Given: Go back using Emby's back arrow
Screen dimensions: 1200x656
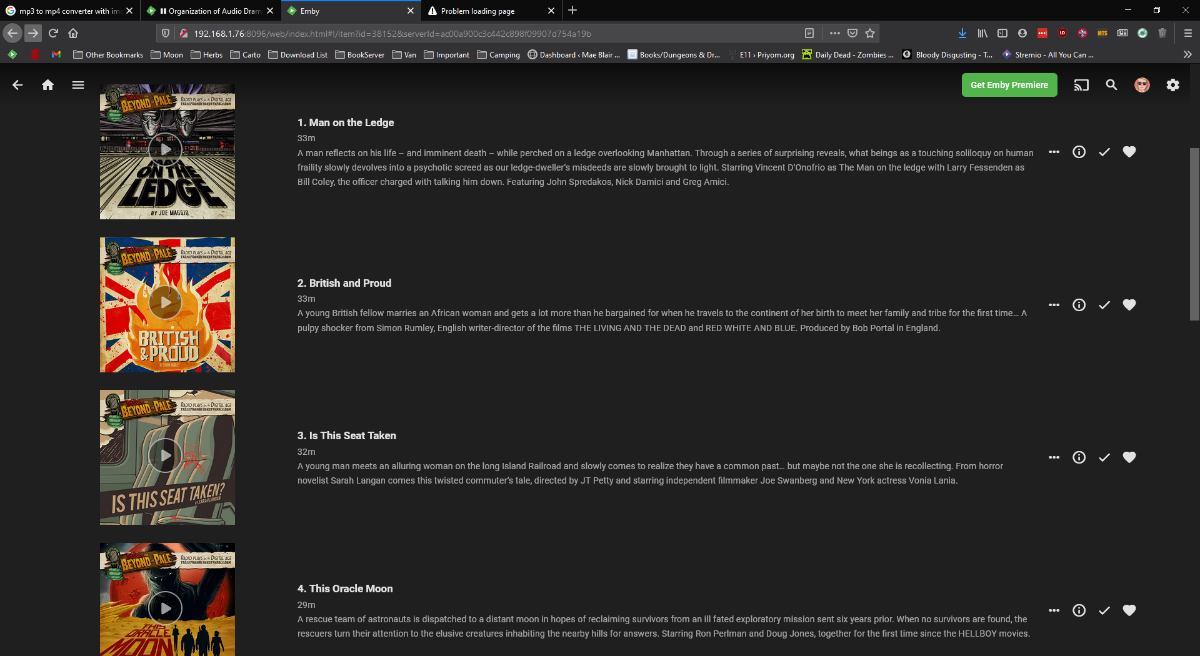Looking at the screenshot, I should pos(17,85).
